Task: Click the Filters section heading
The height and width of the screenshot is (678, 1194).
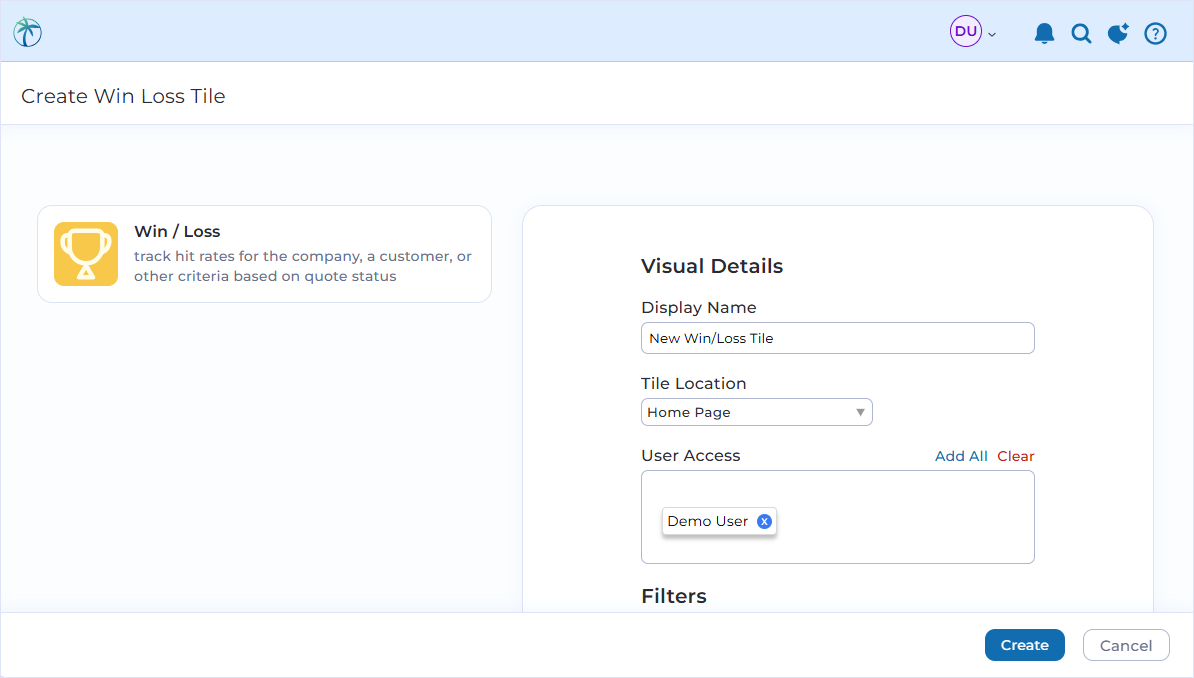Action: click(674, 596)
